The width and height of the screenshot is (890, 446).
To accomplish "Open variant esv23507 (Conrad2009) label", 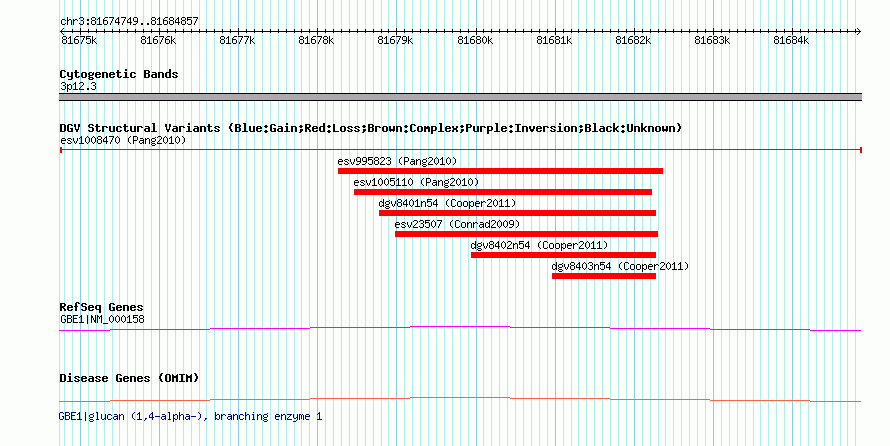I will [x=457, y=224].
